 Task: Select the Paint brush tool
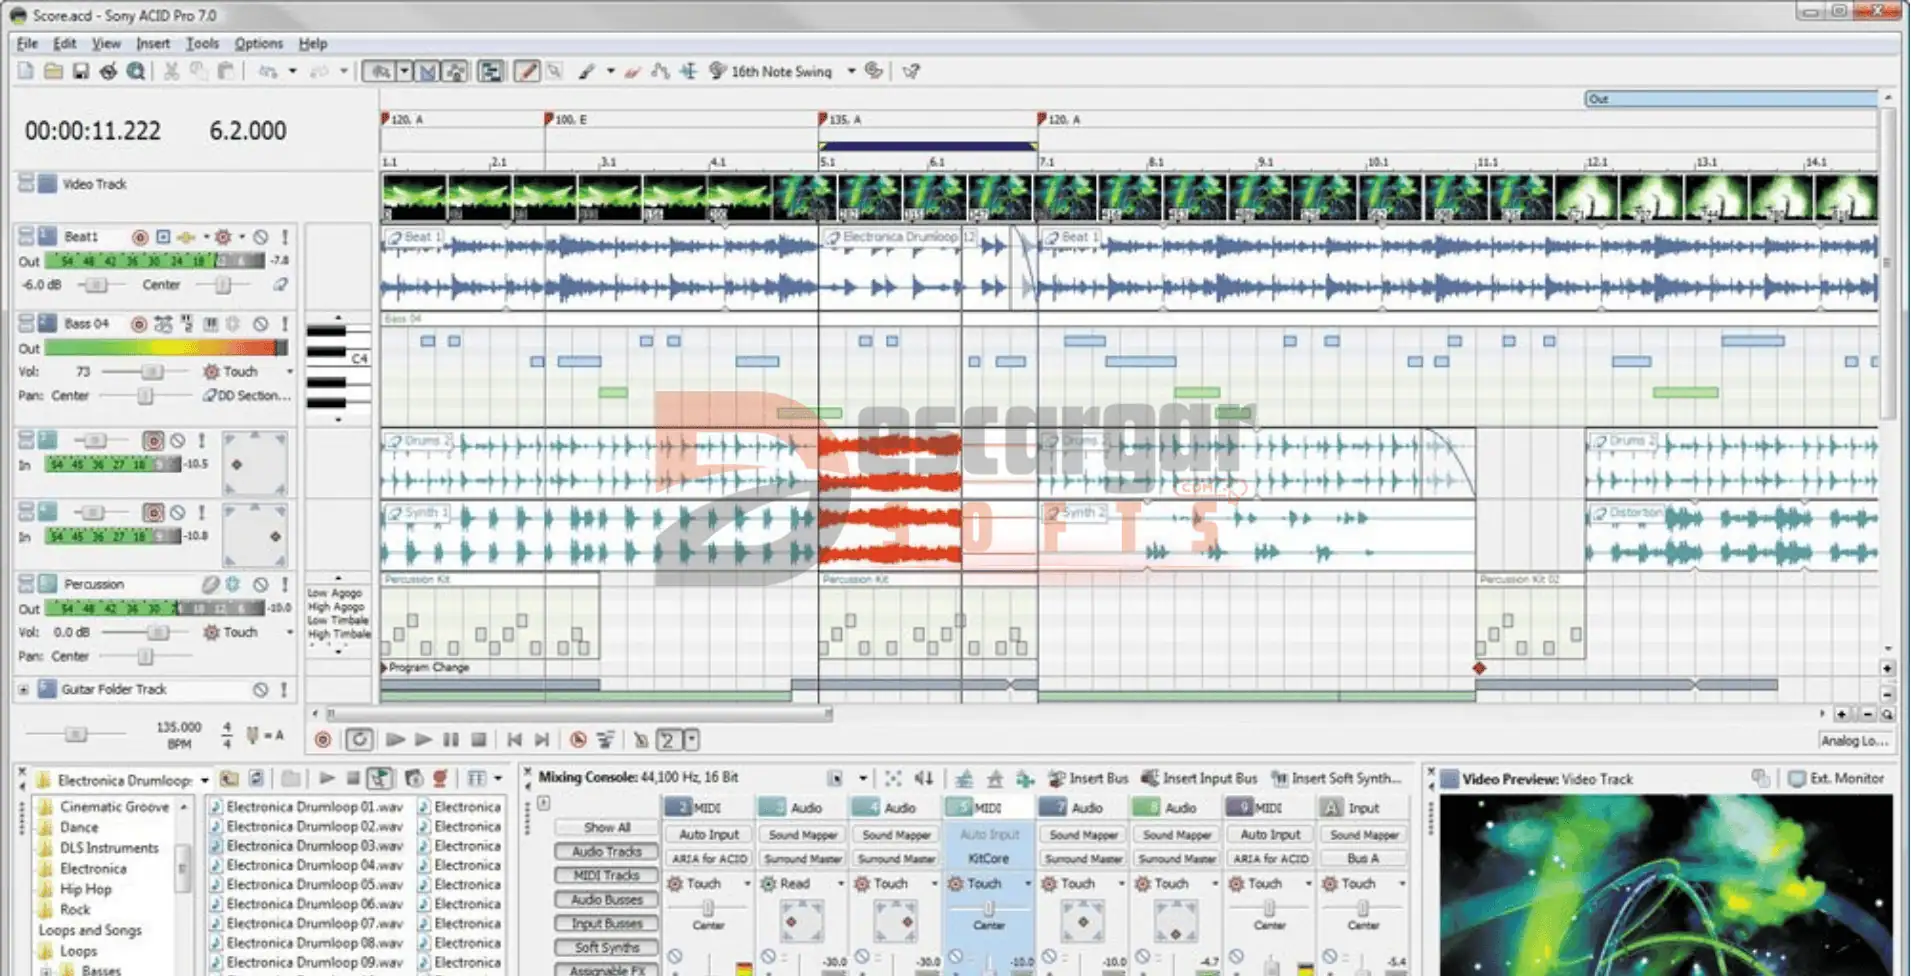(x=587, y=71)
